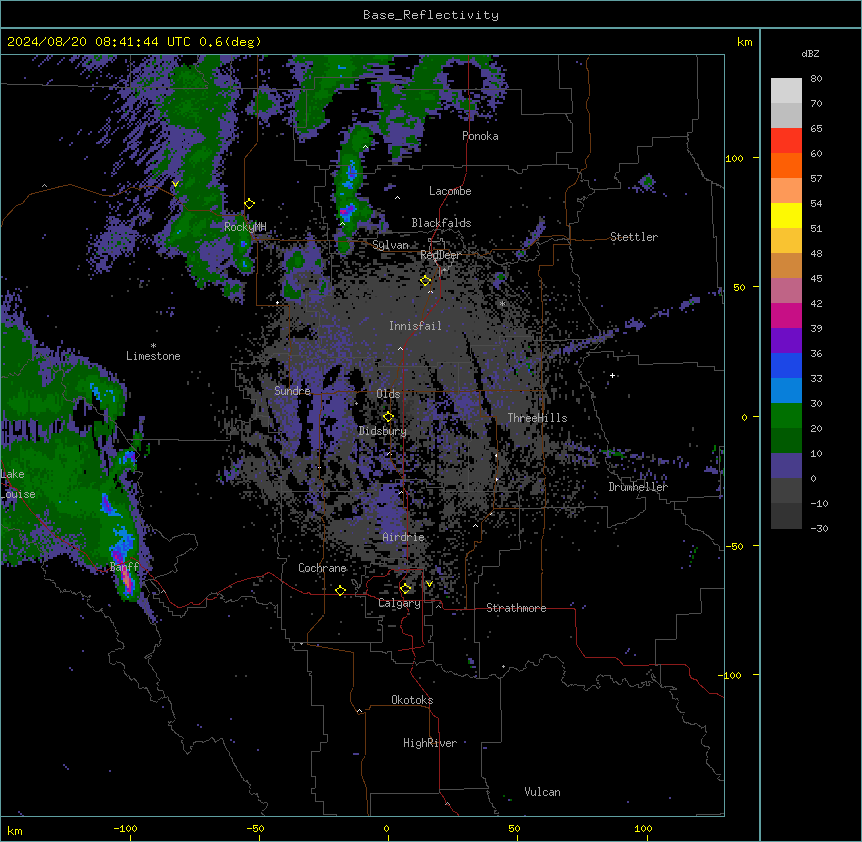Click the yellow diamond marker near RockyMH
This screenshot has height=842, width=862.
click(x=250, y=204)
